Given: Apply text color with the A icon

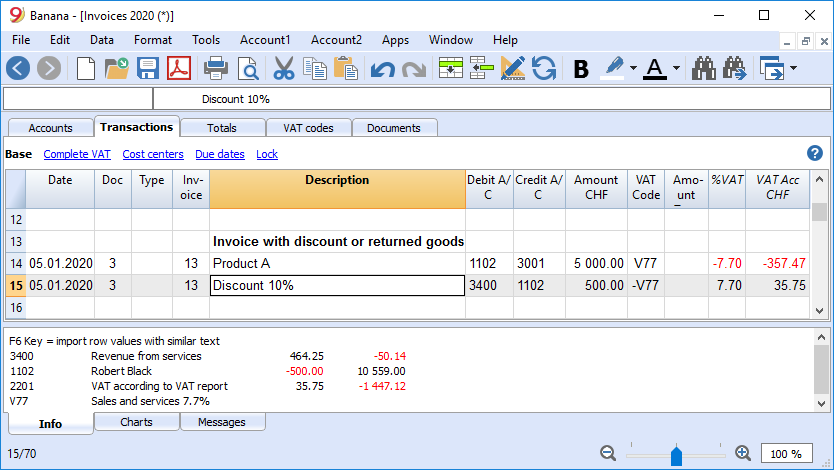Looking at the screenshot, I should 655,69.
